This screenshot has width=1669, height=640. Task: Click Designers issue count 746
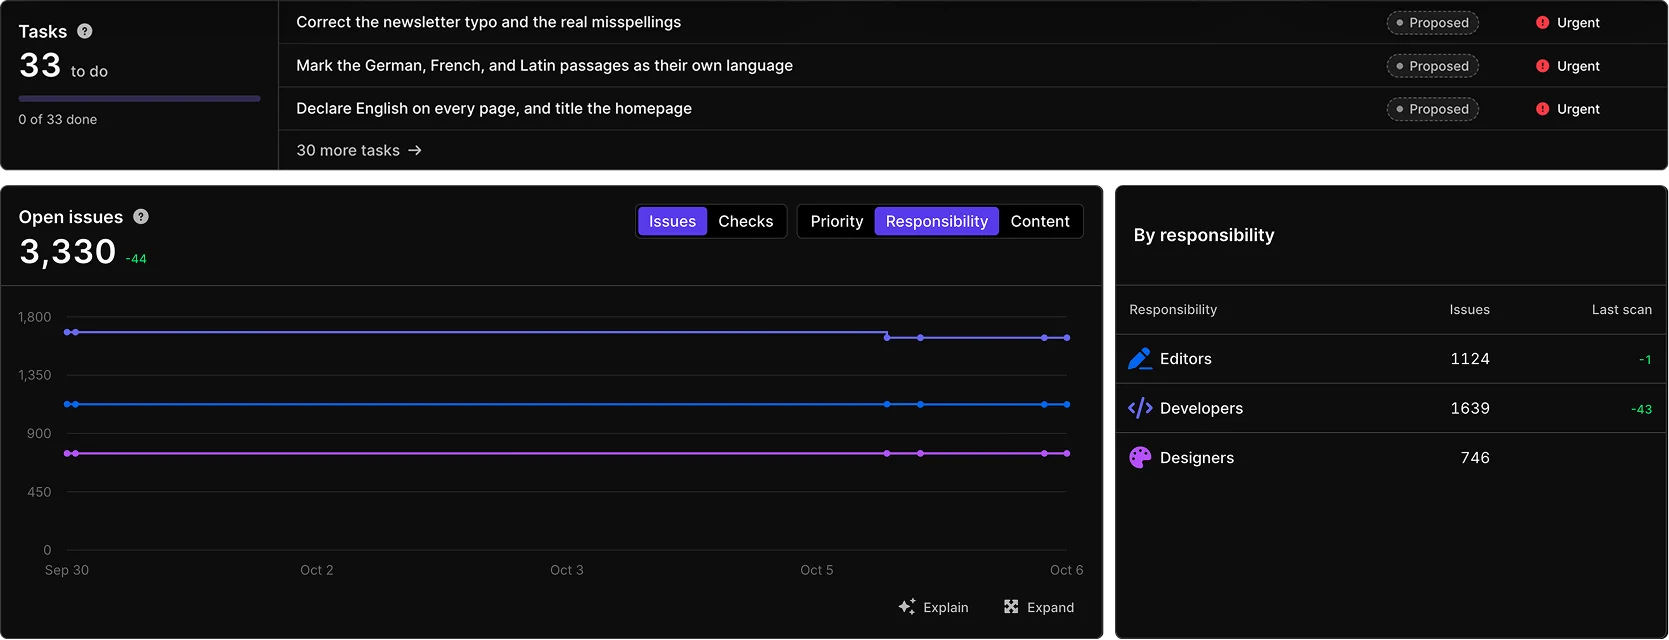(x=1475, y=457)
